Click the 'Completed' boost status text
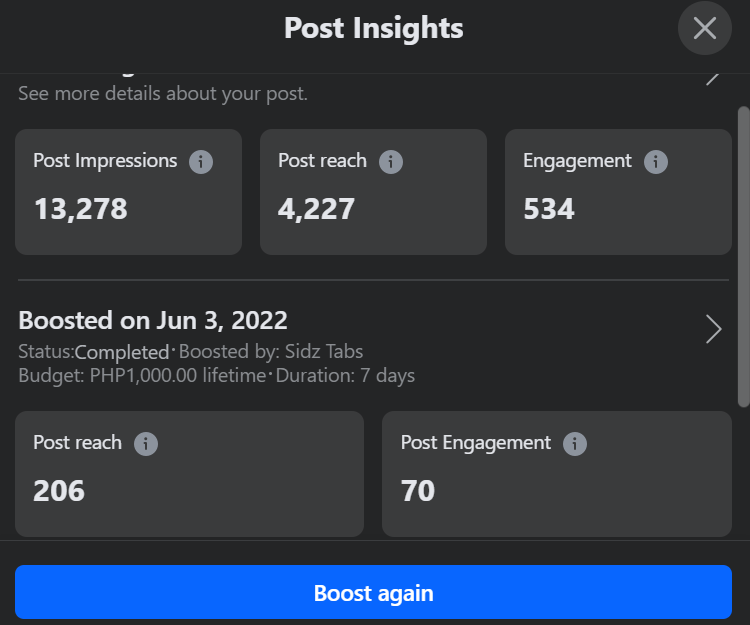Viewport: 750px width, 625px height. click(x=122, y=352)
